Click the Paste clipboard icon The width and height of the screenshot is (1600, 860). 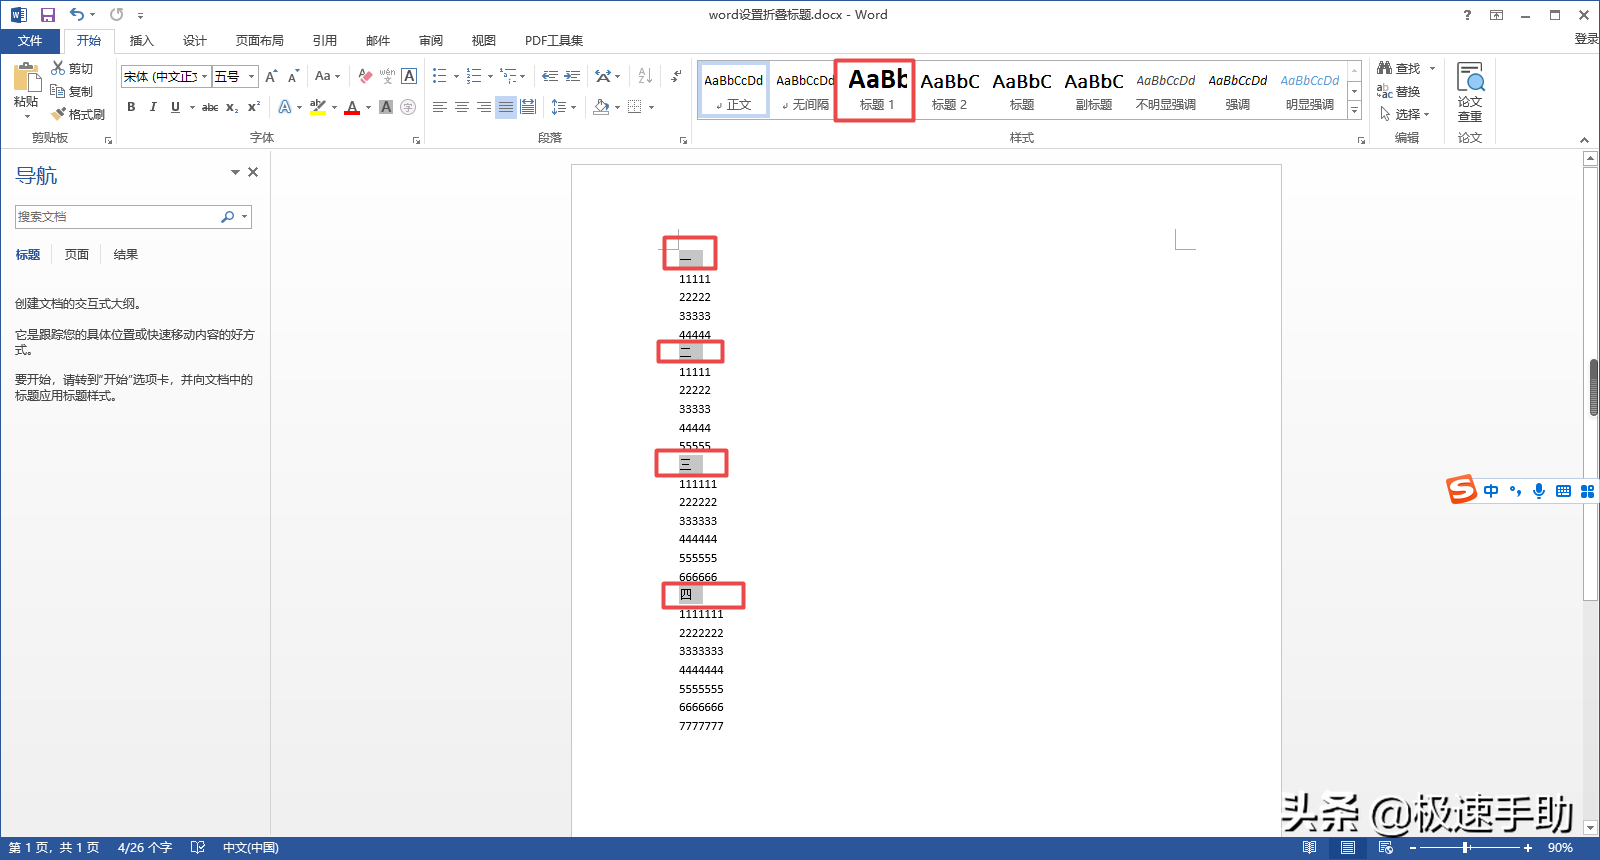pyautogui.click(x=26, y=78)
